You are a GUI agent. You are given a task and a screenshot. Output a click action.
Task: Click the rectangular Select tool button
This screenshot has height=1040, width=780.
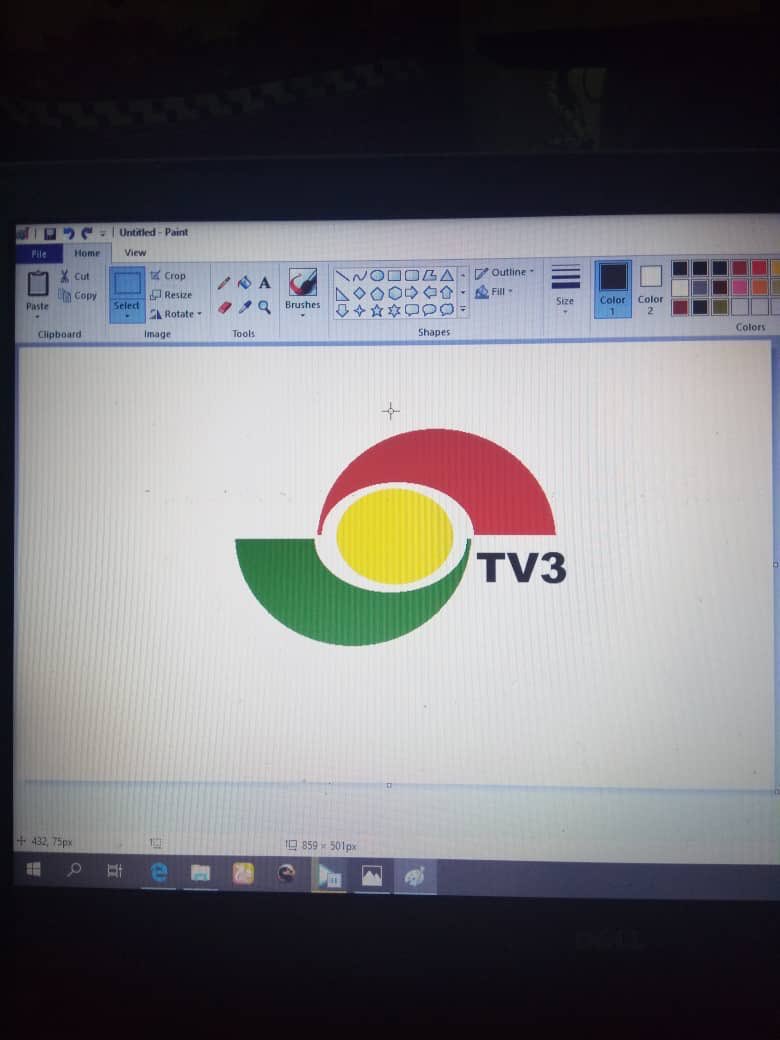click(127, 284)
